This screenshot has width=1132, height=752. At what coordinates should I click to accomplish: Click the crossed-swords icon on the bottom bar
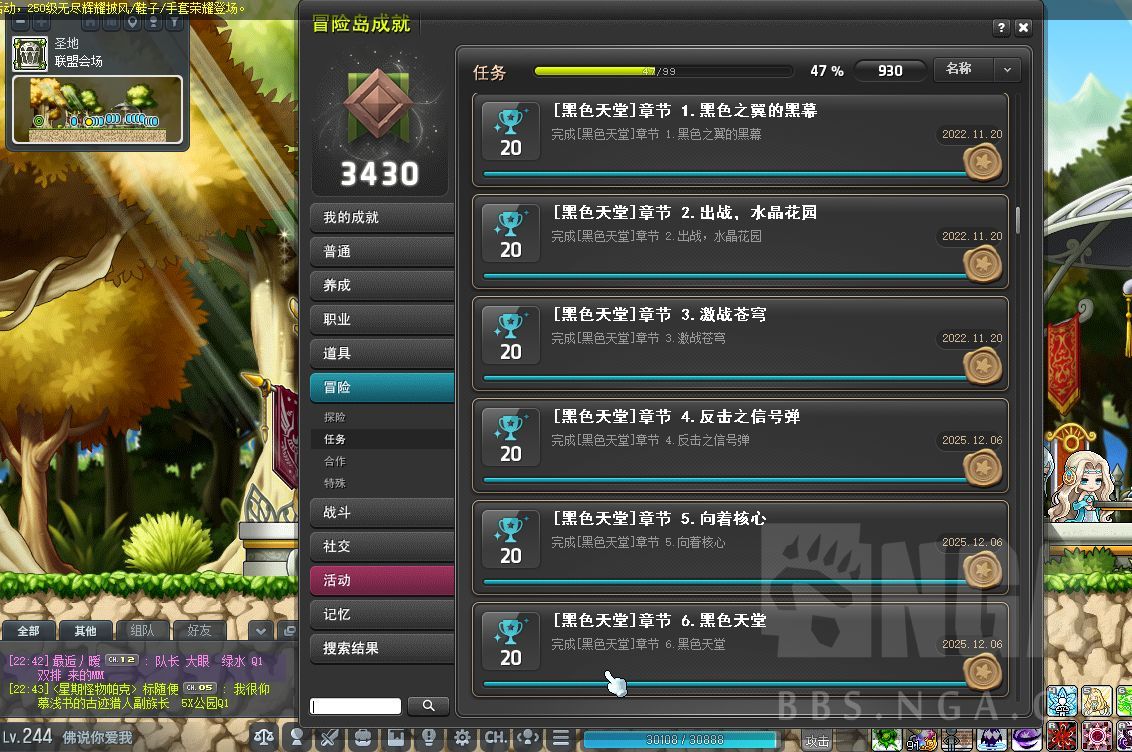(x=330, y=737)
